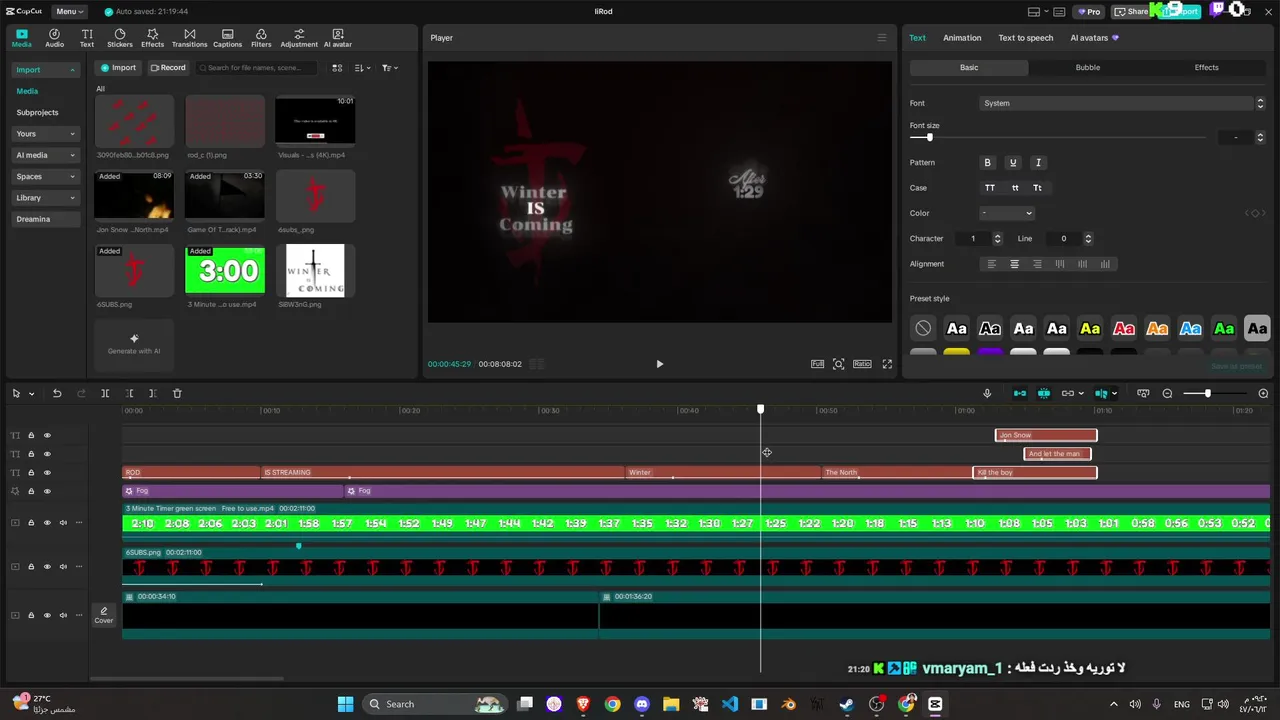
Task: Open the Stickers panel
Action: point(120,38)
